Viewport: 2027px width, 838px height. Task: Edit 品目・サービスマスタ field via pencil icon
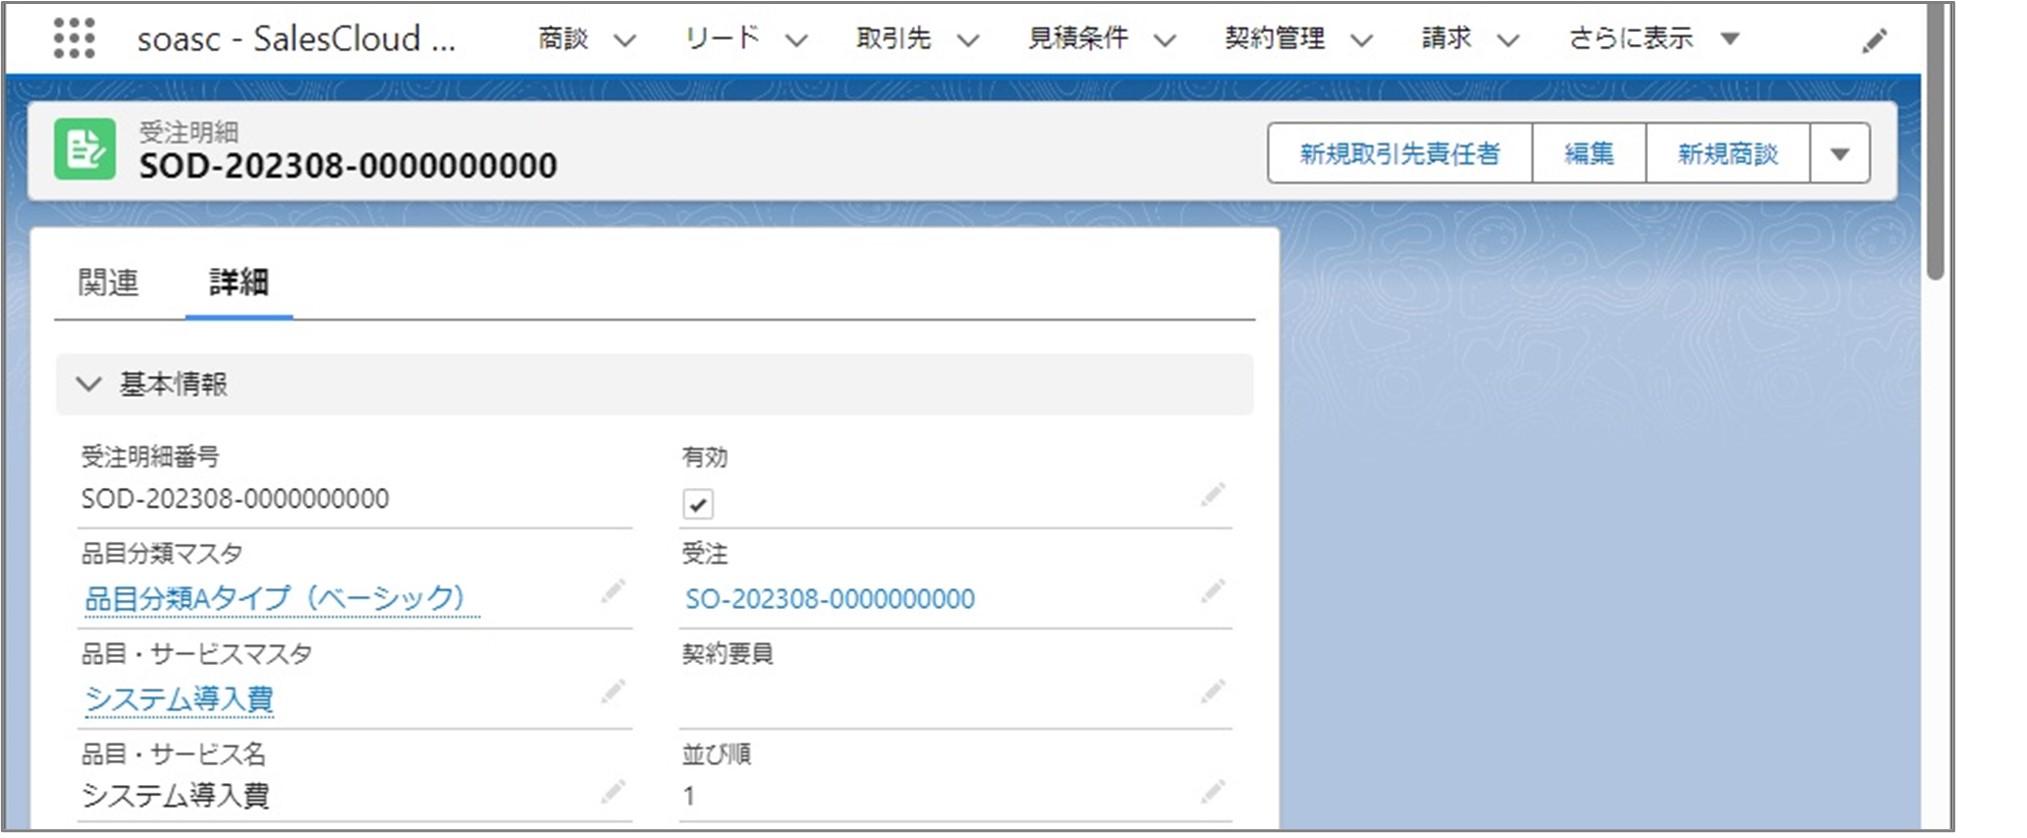pos(613,691)
